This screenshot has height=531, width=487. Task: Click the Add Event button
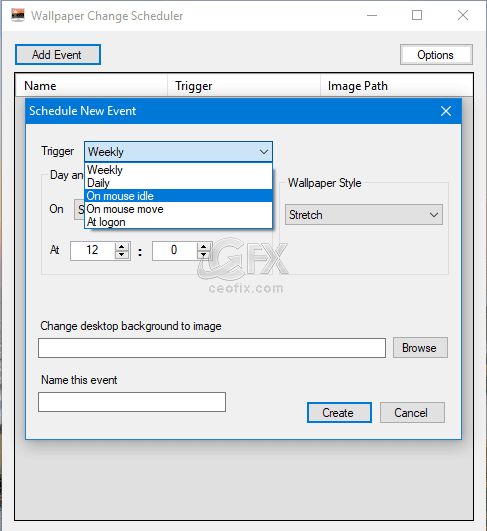click(x=58, y=55)
